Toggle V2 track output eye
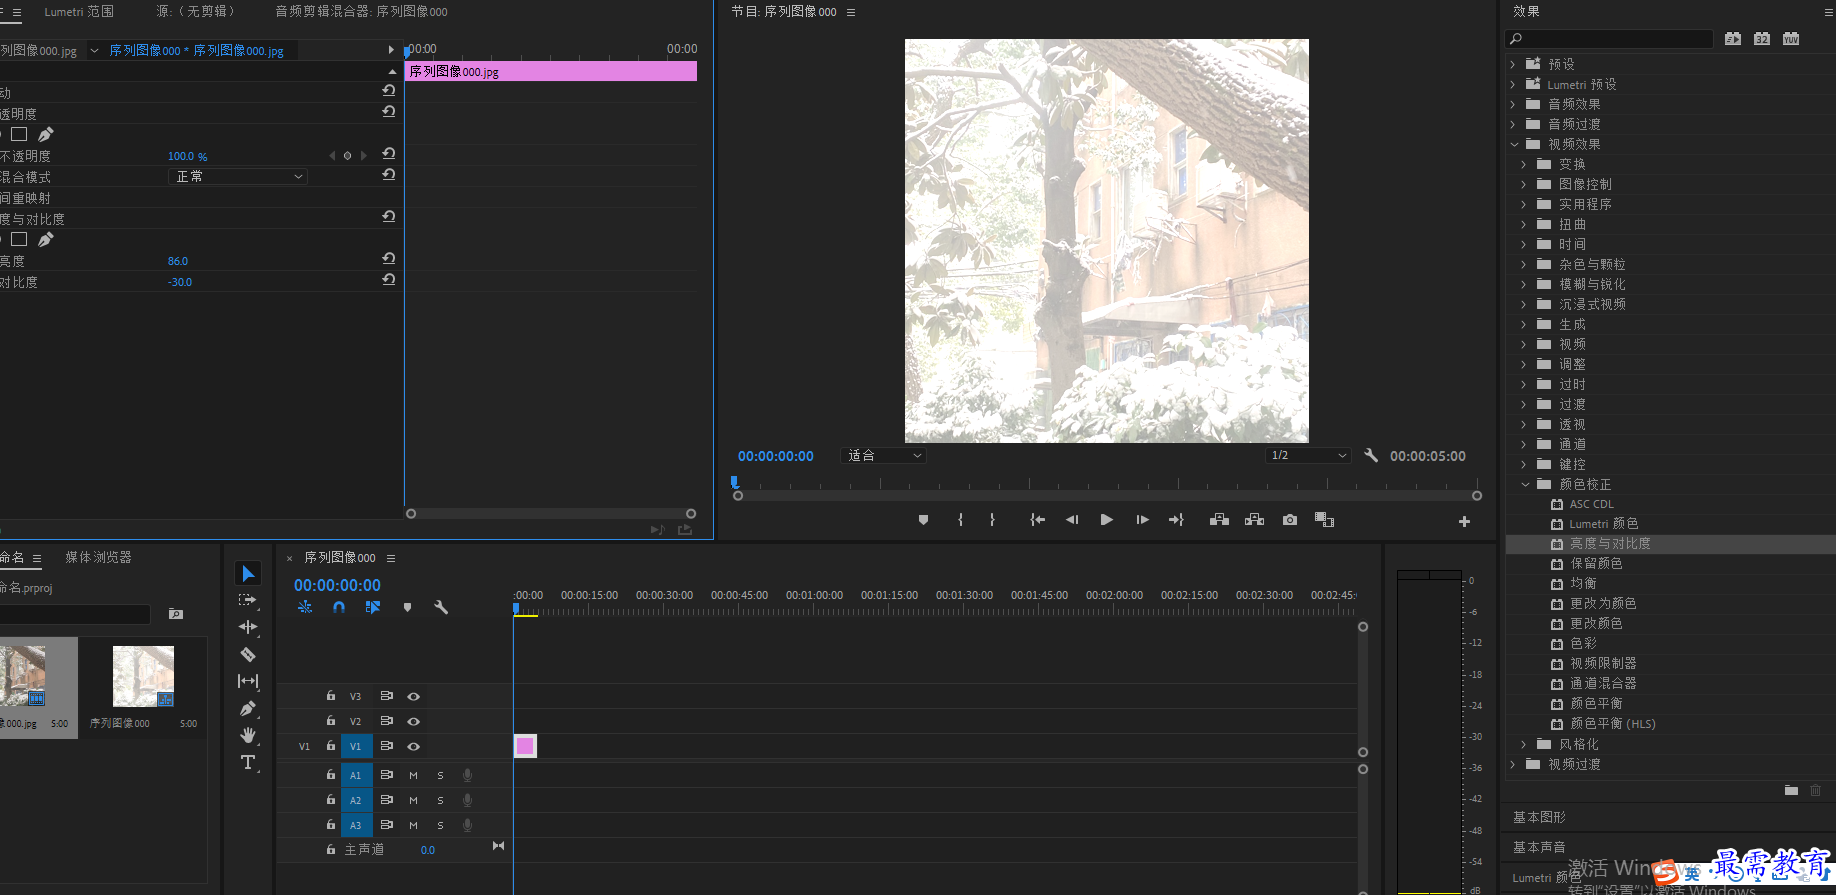This screenshot has width=1836, height=895. (413, 721)
